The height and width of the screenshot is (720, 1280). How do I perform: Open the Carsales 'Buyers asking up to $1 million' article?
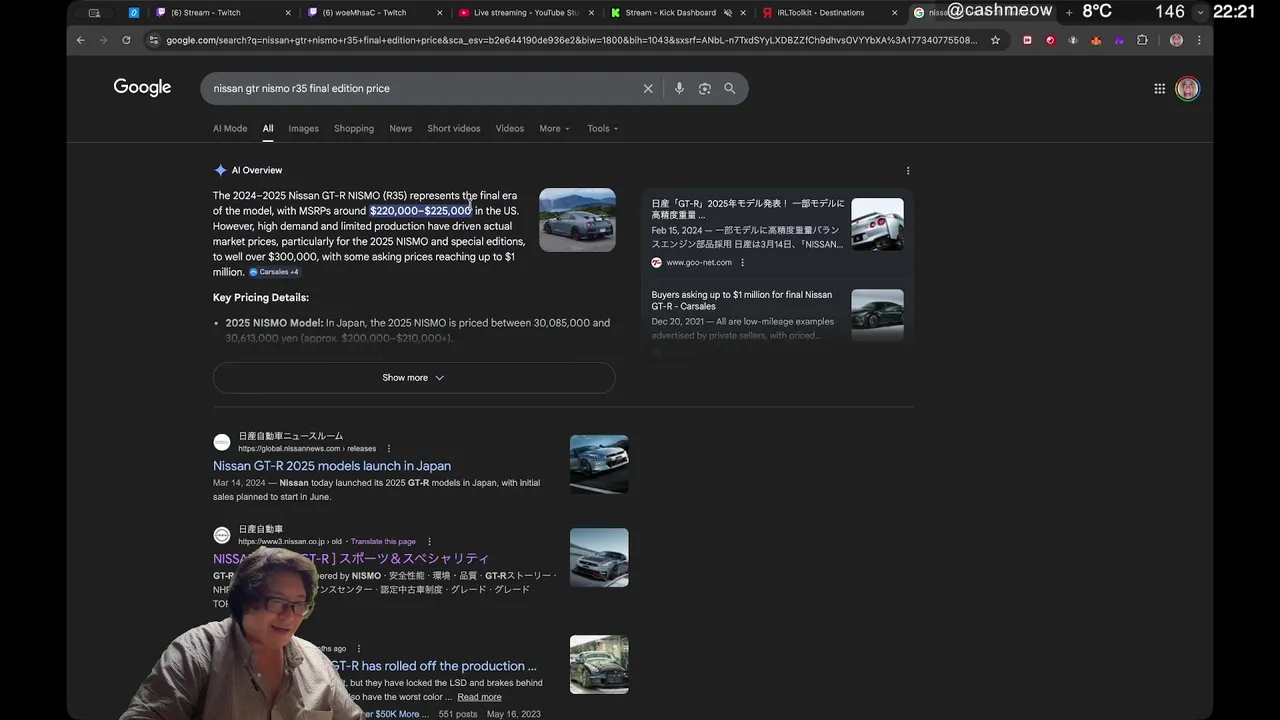tap(742, 300)
